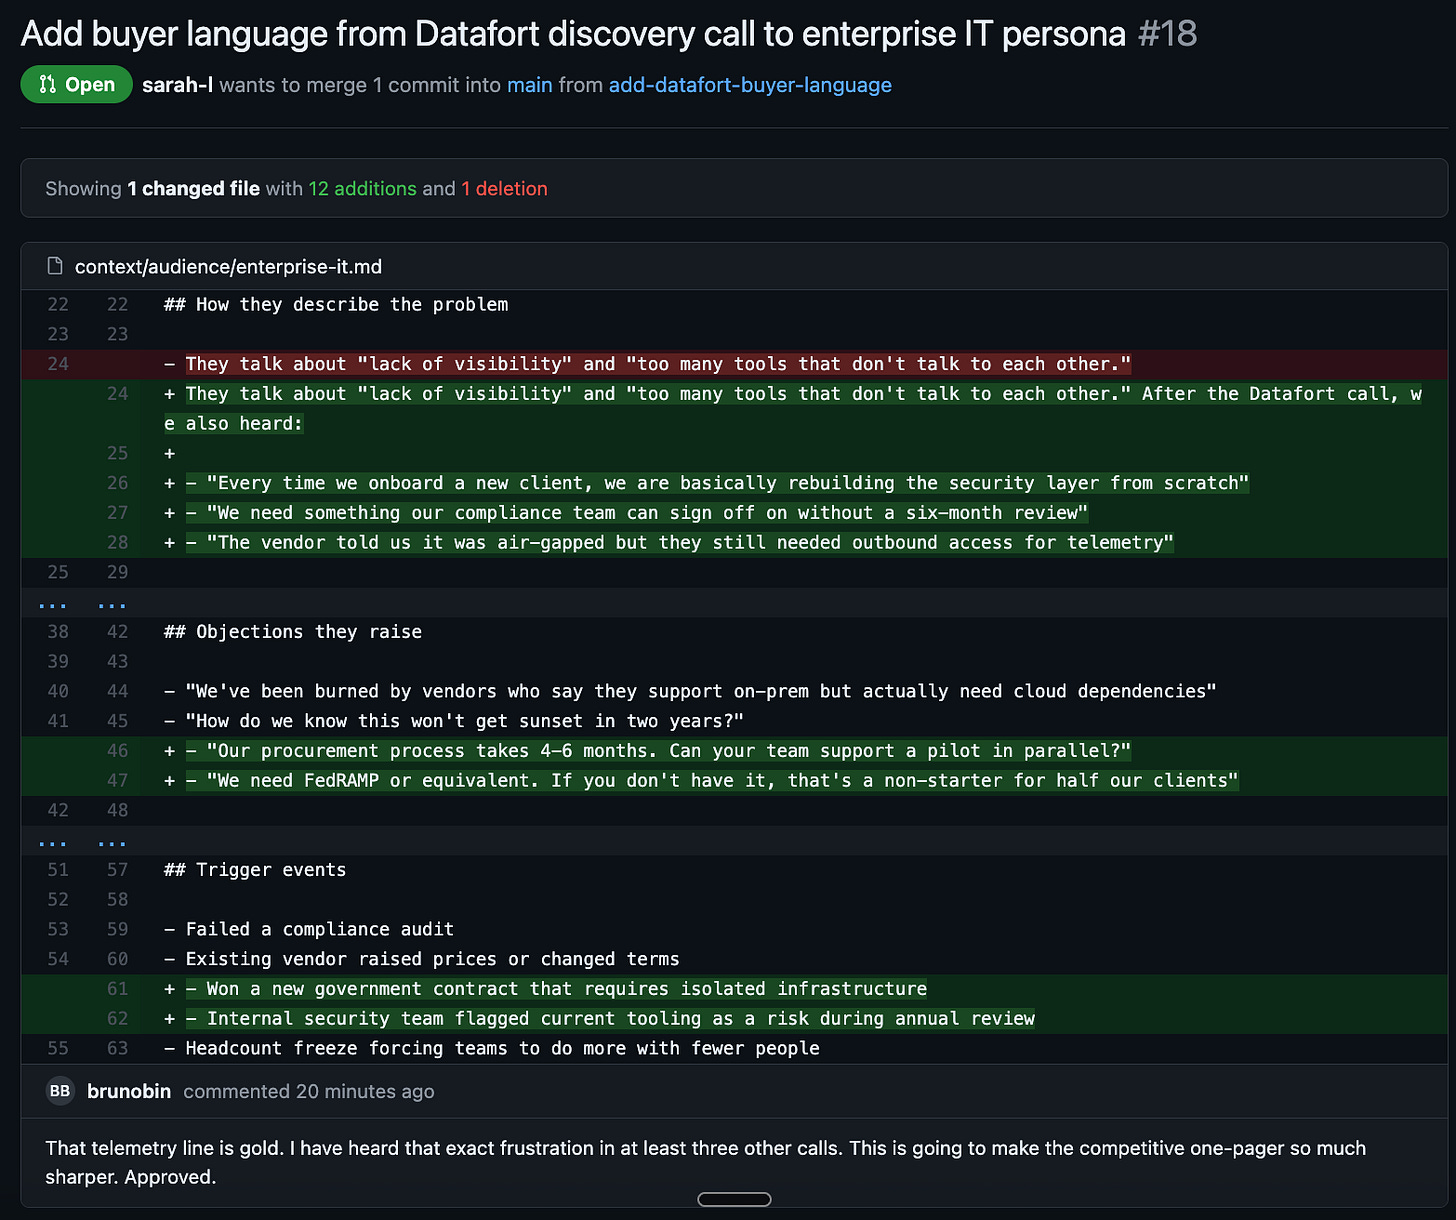Toggle selection of the Open state badge

pos(76,84)
